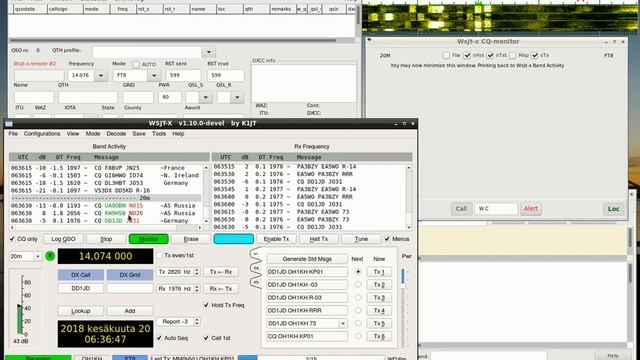Image resolution: width=640 pixels, height=360 pixels.
Task: Click the Halt Tx button
Action: tap(319, 239)
